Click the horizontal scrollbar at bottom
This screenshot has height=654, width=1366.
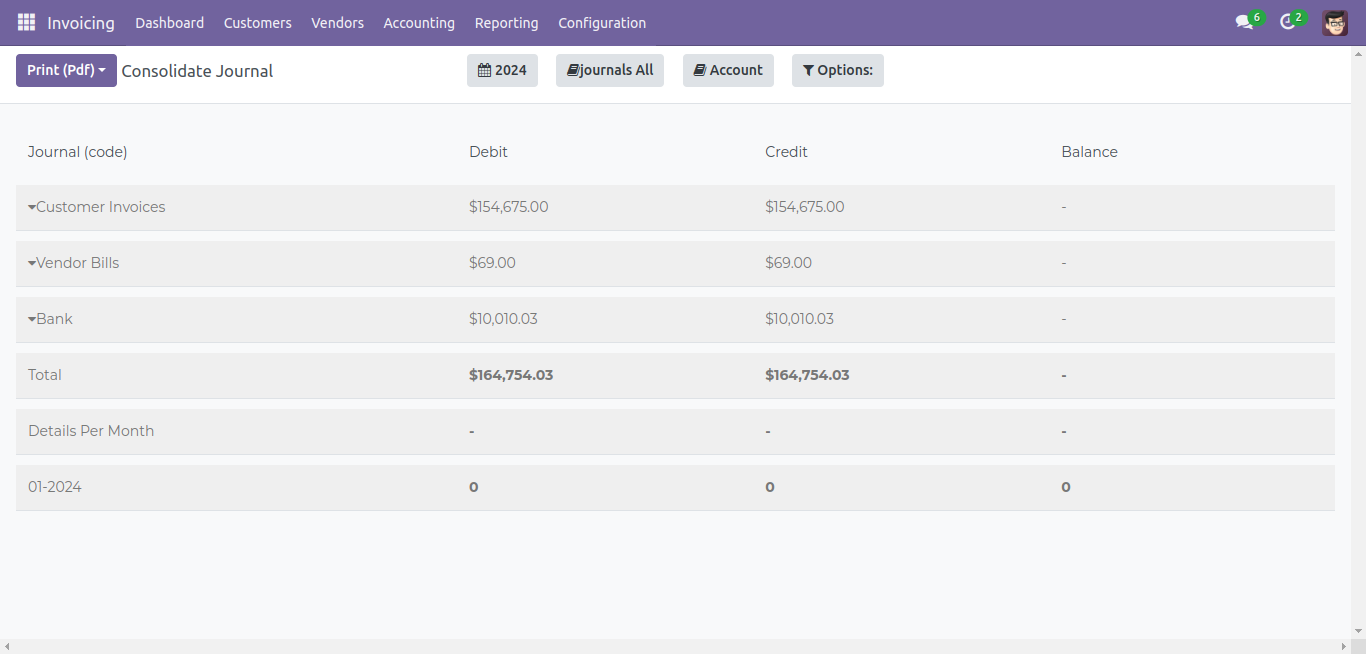[x=680, y=647]
